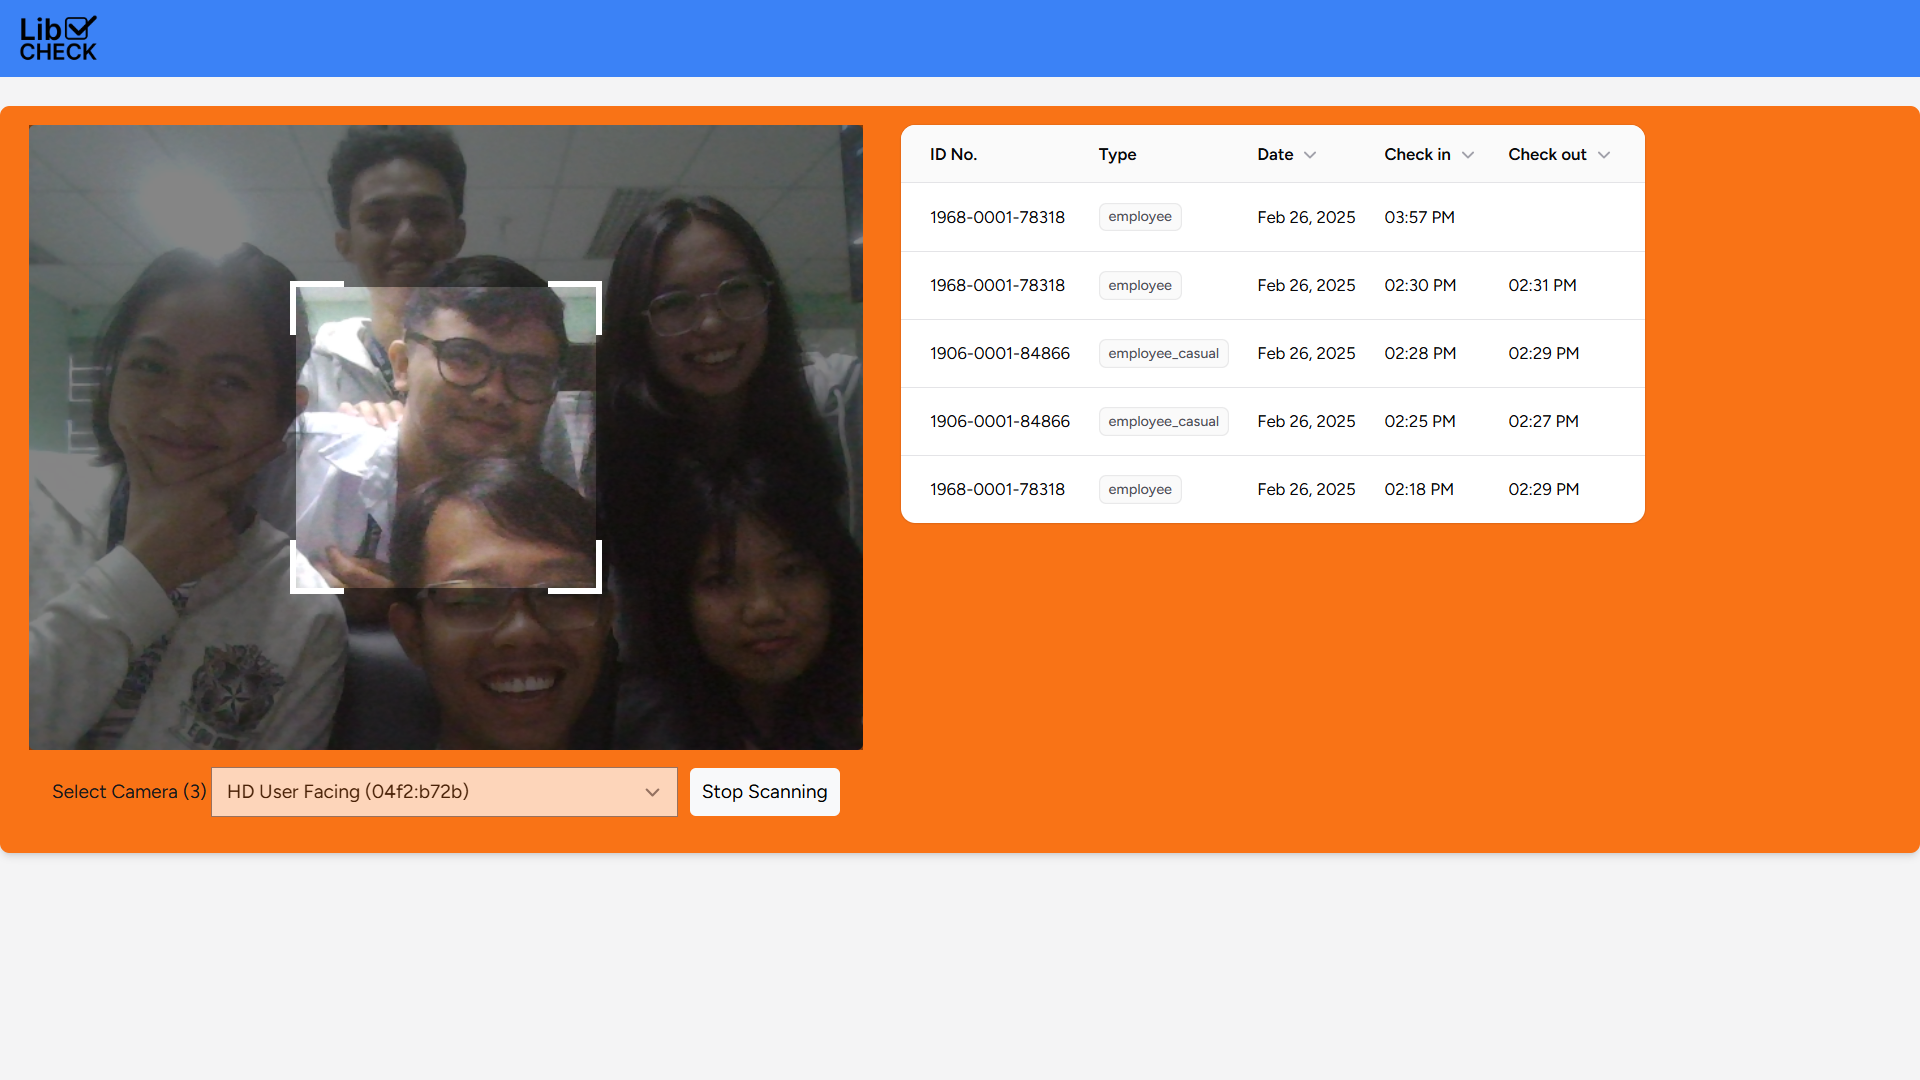Screen dimensions: 1920x1080
Task: Click the ID No. column header
Action: point(953,155)
